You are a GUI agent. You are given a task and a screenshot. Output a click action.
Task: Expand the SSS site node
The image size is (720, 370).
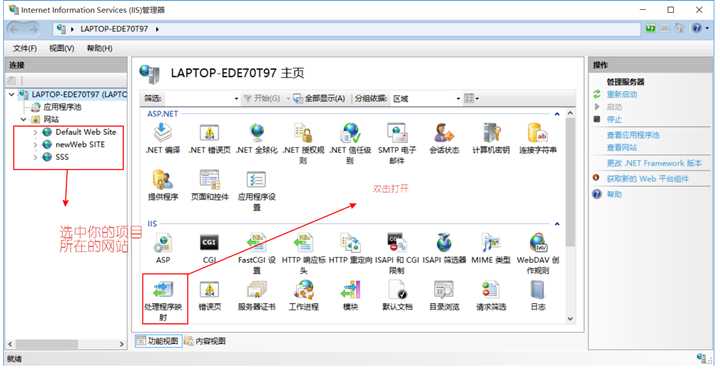click(x=35, y=157)
